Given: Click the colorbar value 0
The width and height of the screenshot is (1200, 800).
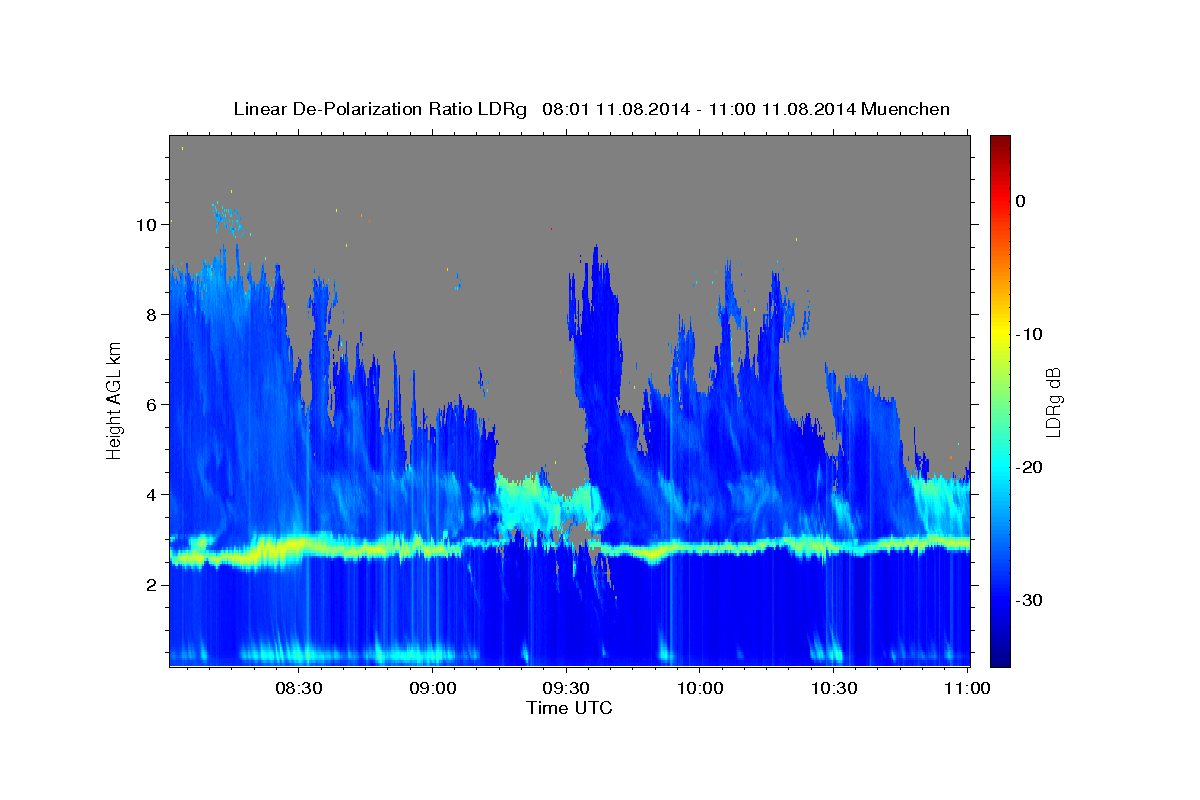Looking at the screenshot, I should (1021, 201).
